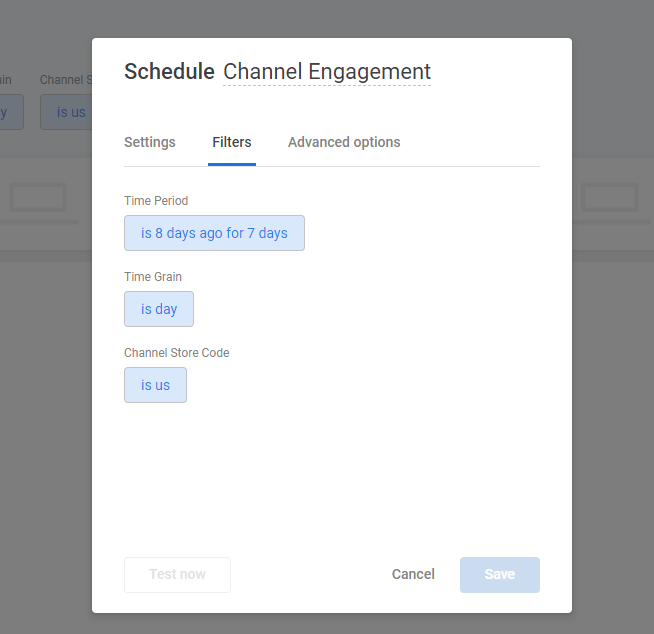Click the 'is us' filter in background dashboard
The width and height of the screenshot is (654, 634).
pos(66,112)
